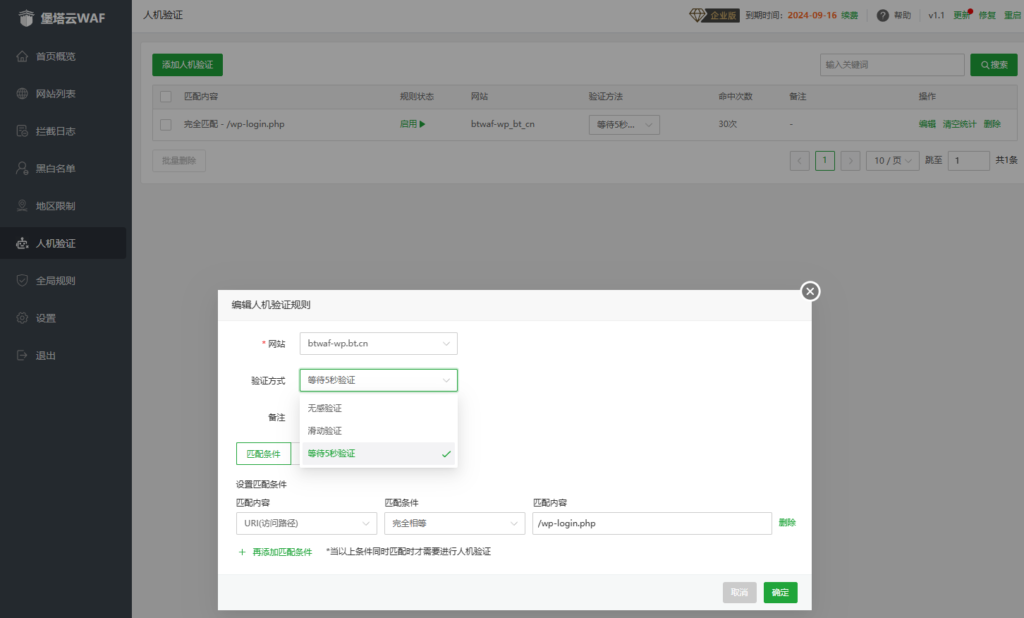The height and width of the screenshot is (618, 1024).
Task: Select 等待5秒验证 option in list
Action: (x=379, y=453)
